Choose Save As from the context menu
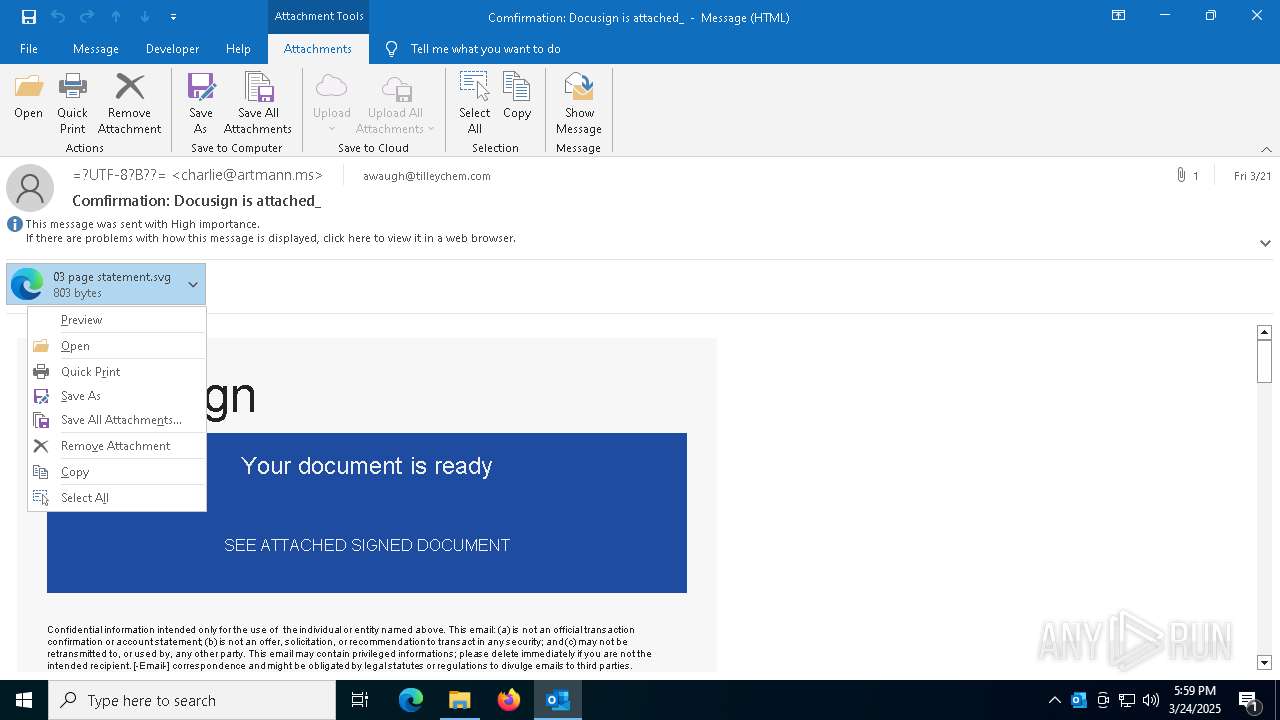Screen dimensions: 1280x720 coord(117,396)
